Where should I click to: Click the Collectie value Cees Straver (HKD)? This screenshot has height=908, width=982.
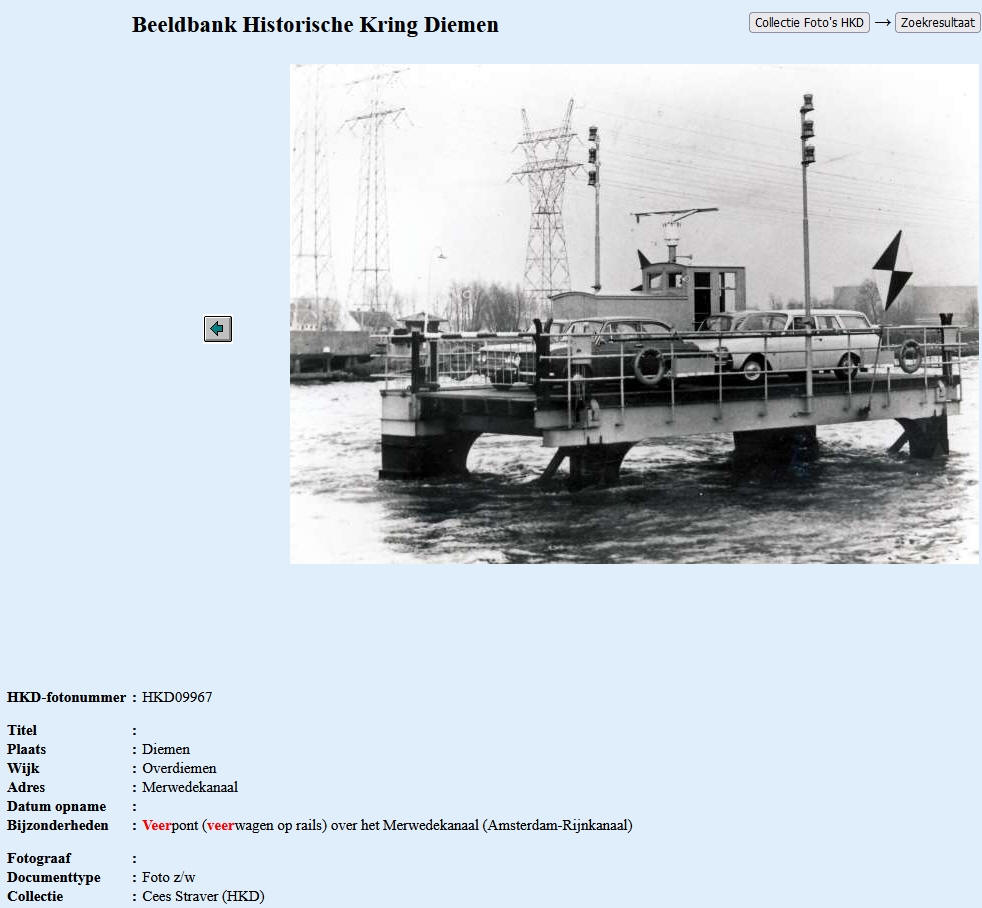tap(203, 896)
